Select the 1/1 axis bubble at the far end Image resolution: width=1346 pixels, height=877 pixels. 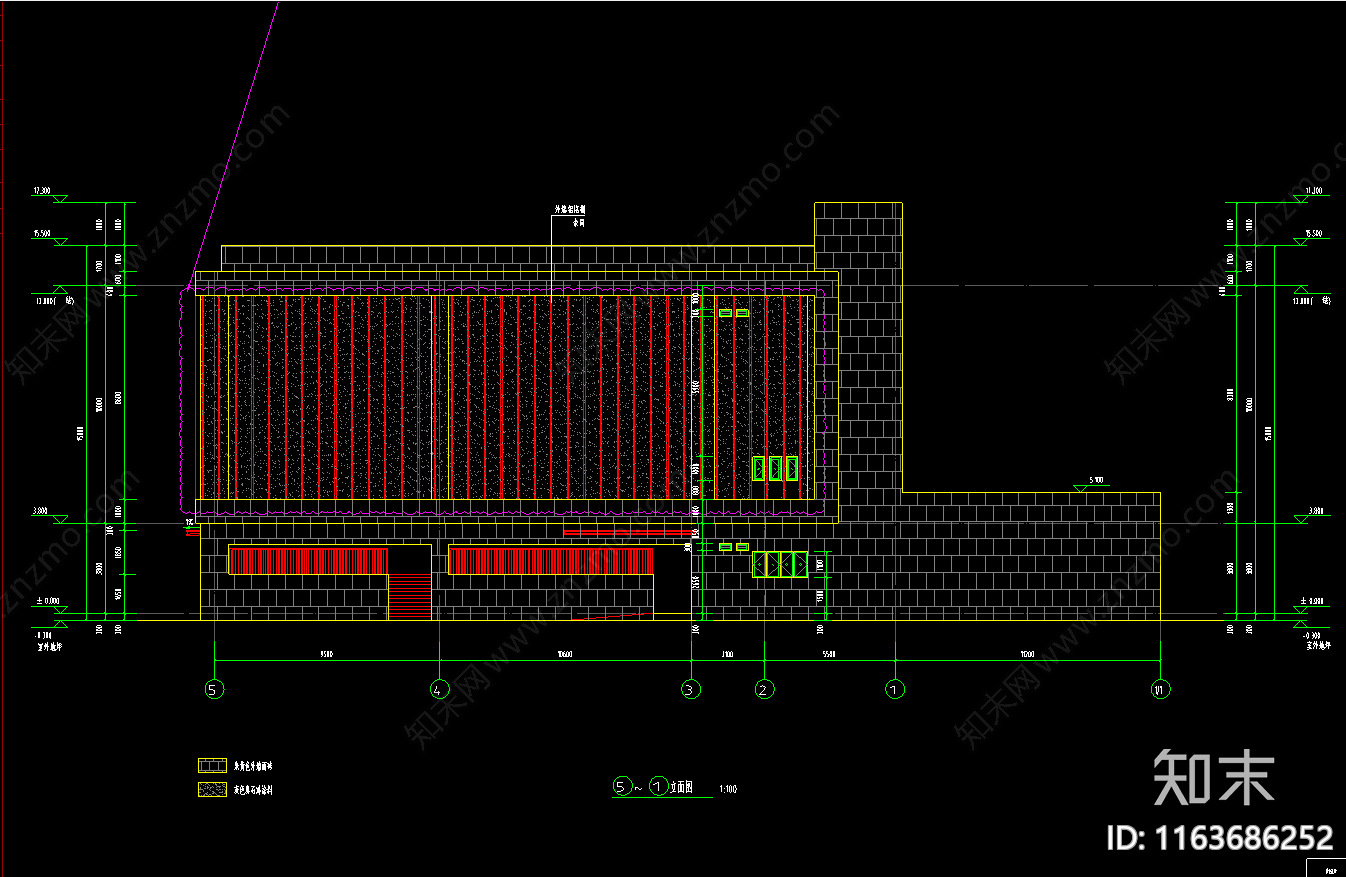point(1160,689)
